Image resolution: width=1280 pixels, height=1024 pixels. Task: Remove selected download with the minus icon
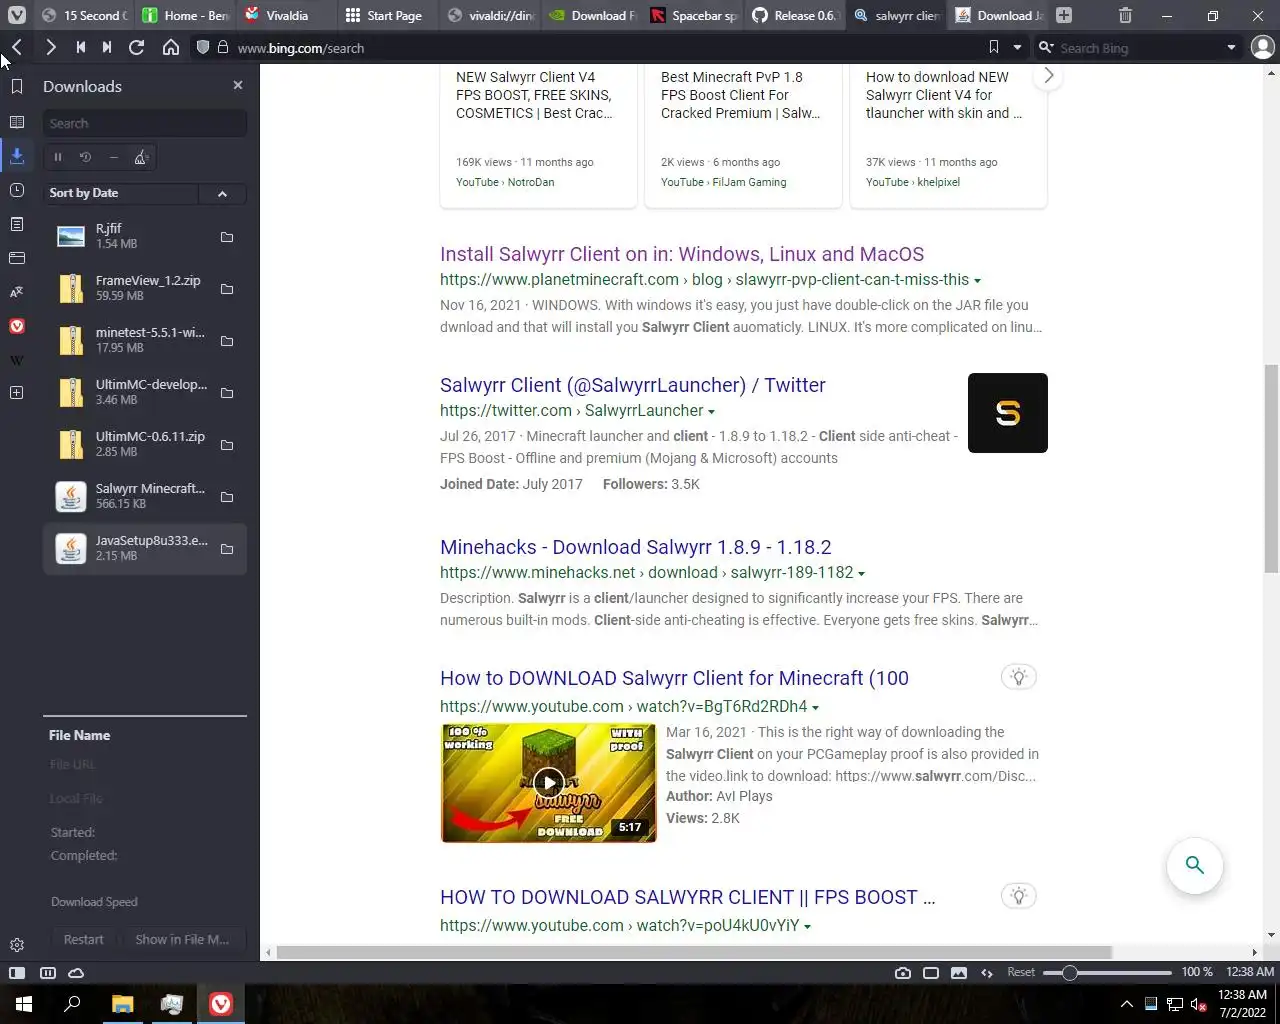click(x=114, y=157)
